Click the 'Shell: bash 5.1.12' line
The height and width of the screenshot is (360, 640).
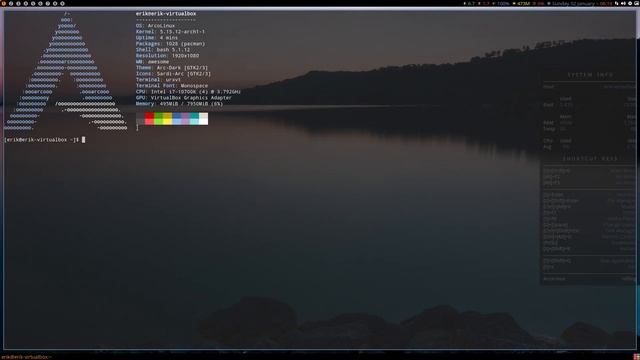(163, 49)
